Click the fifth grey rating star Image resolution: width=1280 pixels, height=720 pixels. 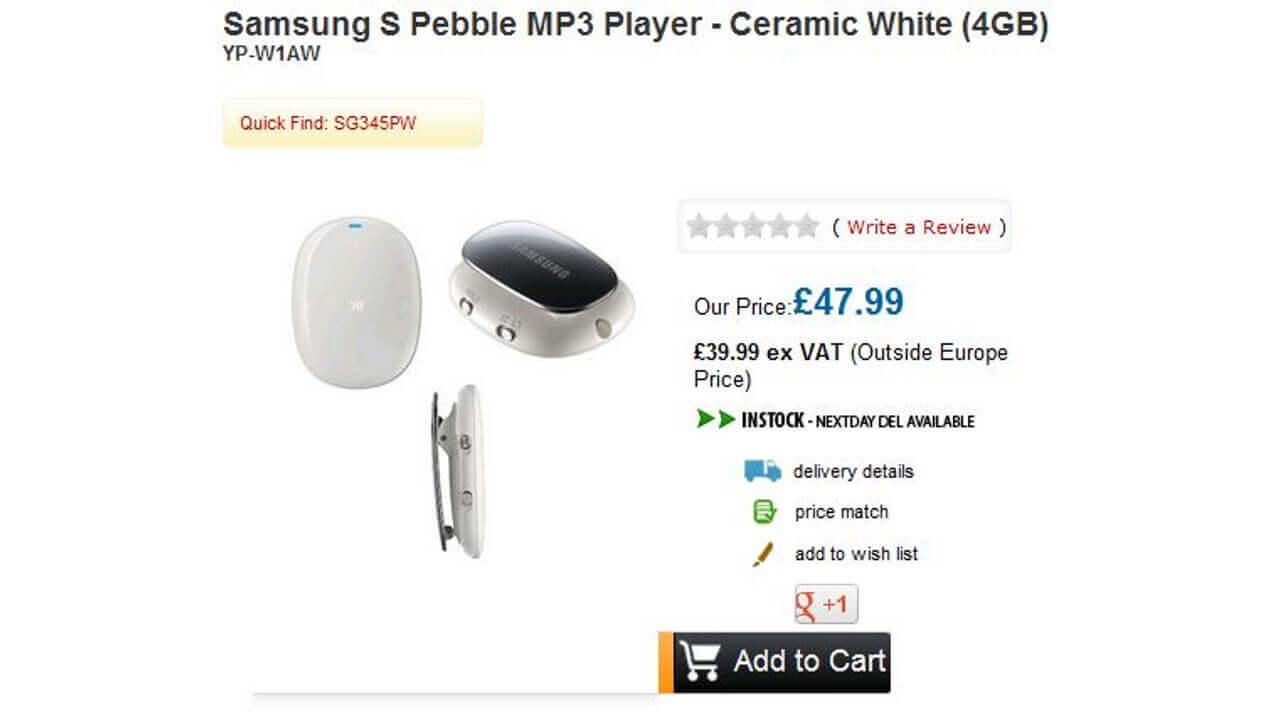pyautogui.click(x=805, y=226)
